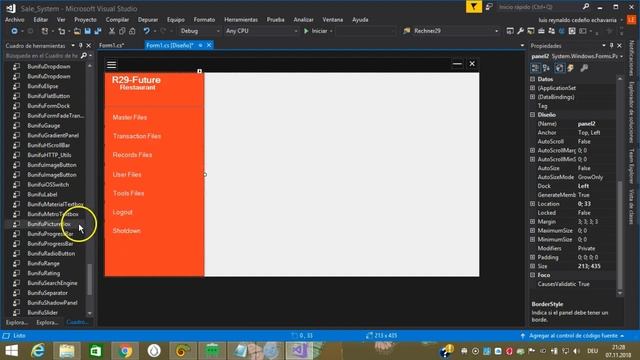This screenshot has width=640, height=360.
Task: Pin the Propiedades panel
Action: pyautogui.click(x=611, y=46)
